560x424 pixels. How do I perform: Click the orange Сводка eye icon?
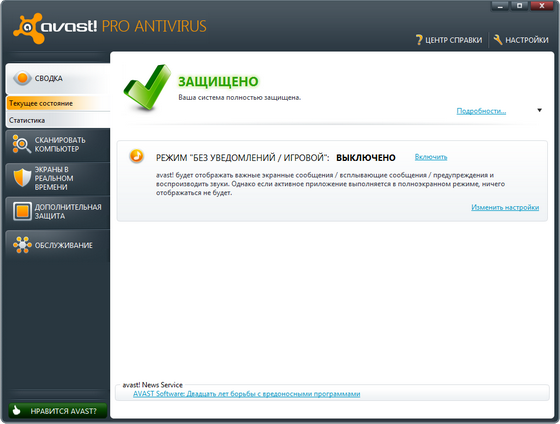point(22,78)
